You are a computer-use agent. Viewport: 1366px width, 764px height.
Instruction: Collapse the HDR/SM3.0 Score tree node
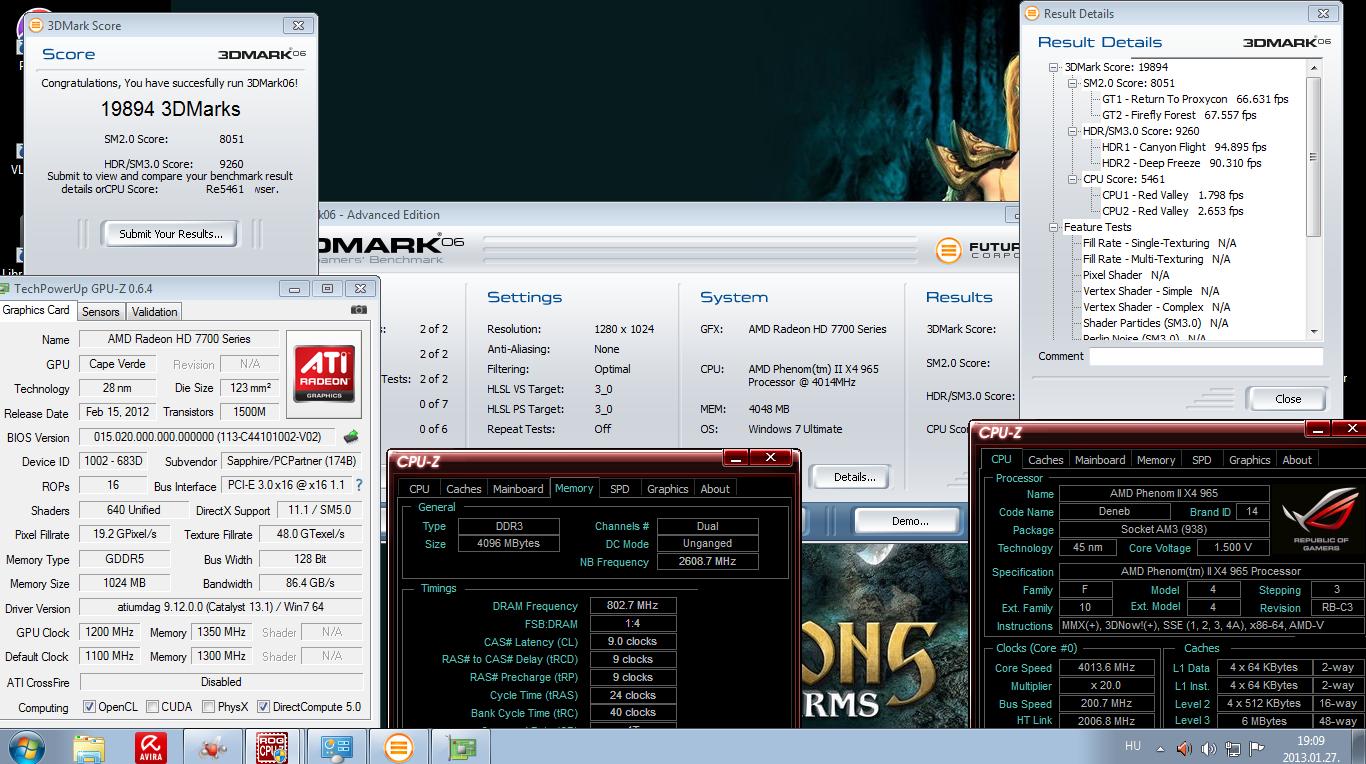pos(1072,131)
